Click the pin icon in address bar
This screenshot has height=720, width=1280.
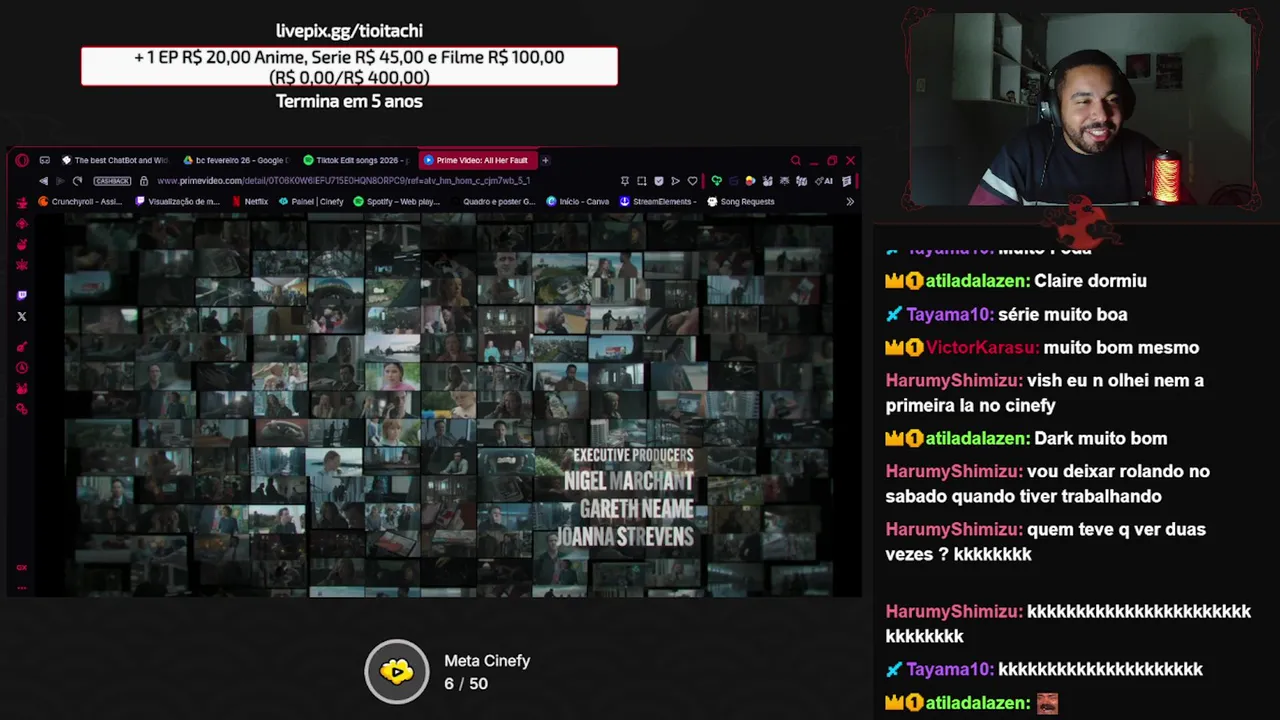625,181
